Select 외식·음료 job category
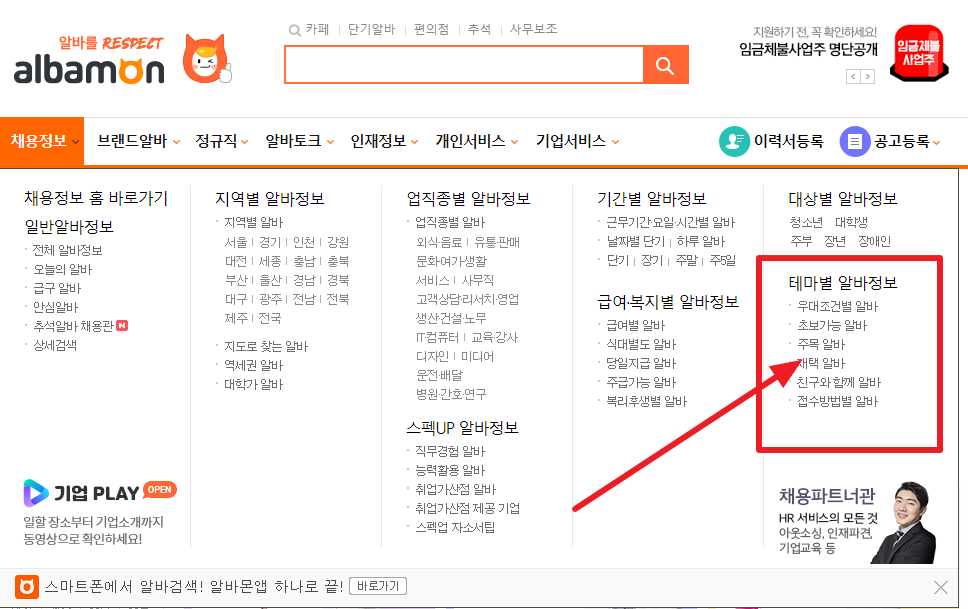The image size is (968, 609). (439, 242)
